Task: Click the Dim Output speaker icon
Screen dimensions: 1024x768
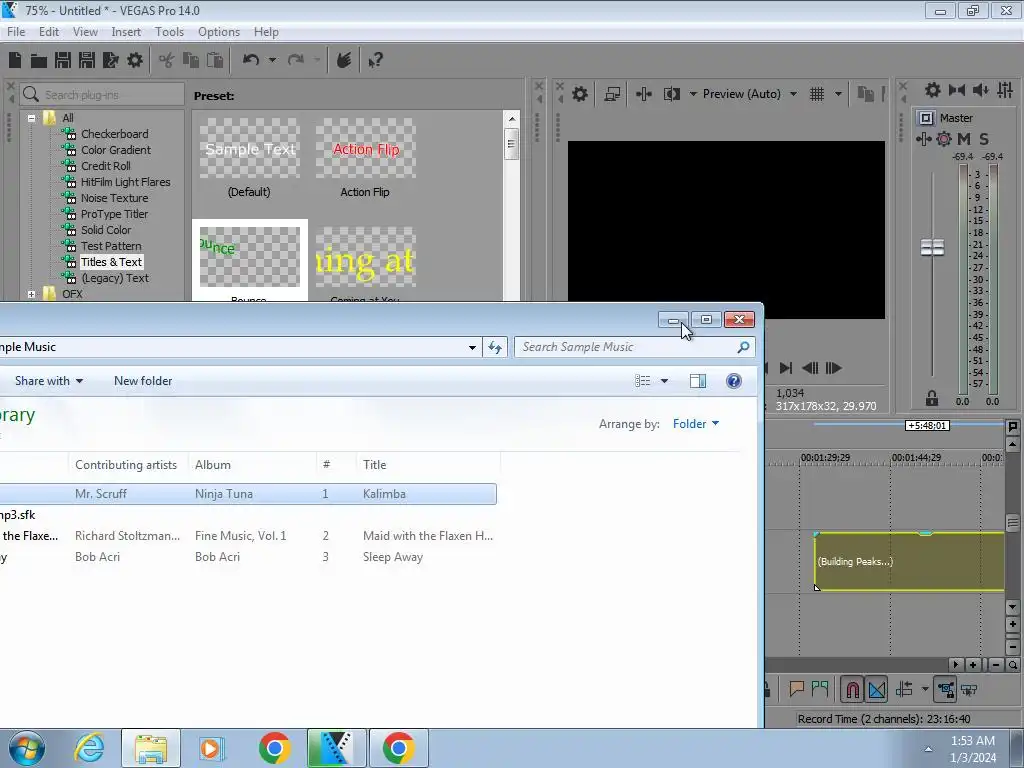Action: coord(980,90)
